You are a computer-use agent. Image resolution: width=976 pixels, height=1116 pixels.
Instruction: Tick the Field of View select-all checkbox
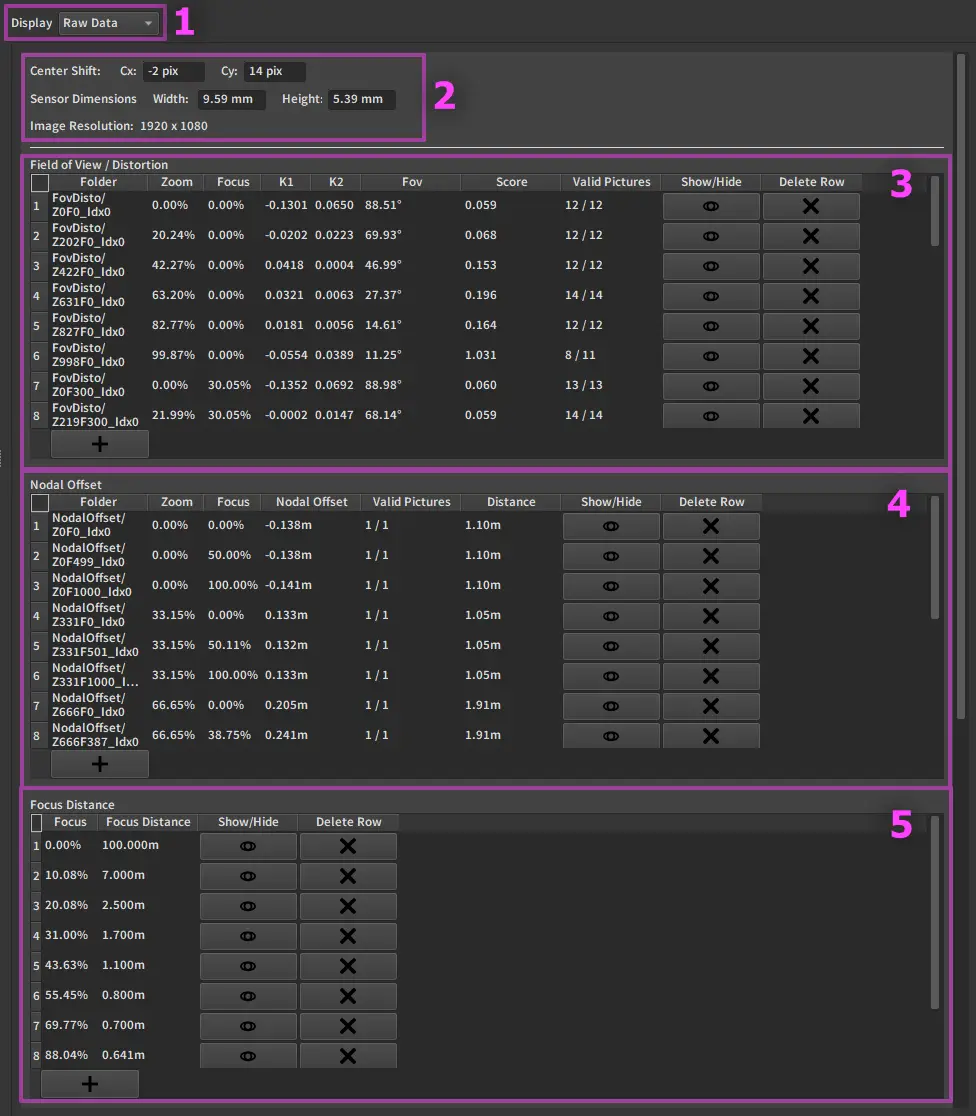[40, 183]
